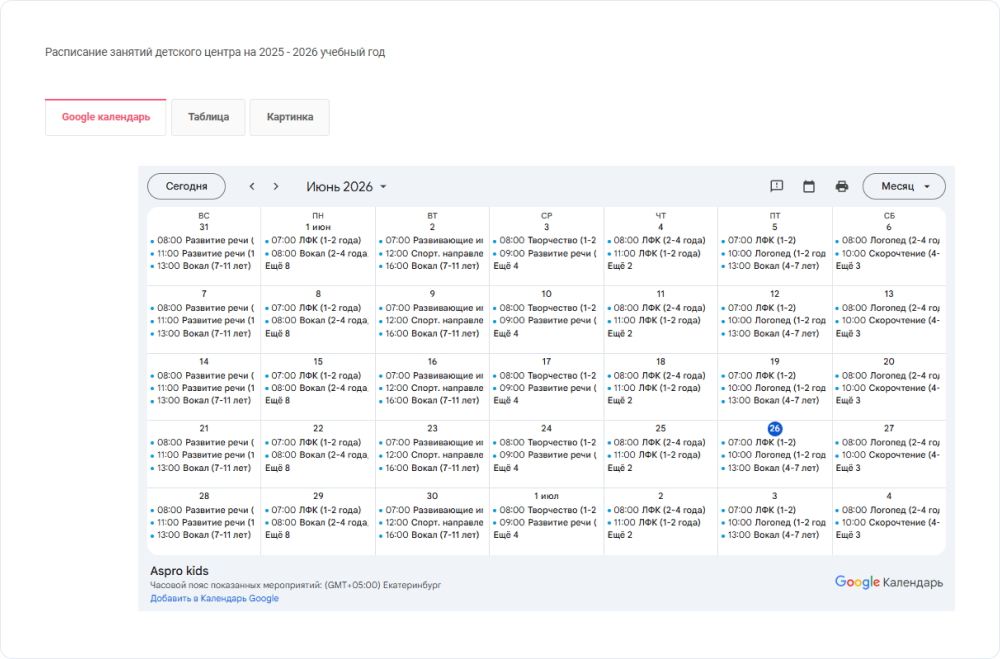Open 08:00 Логопед (2-4 event on June 6
The image size is (1000, 659).
[x=888, y=241]
